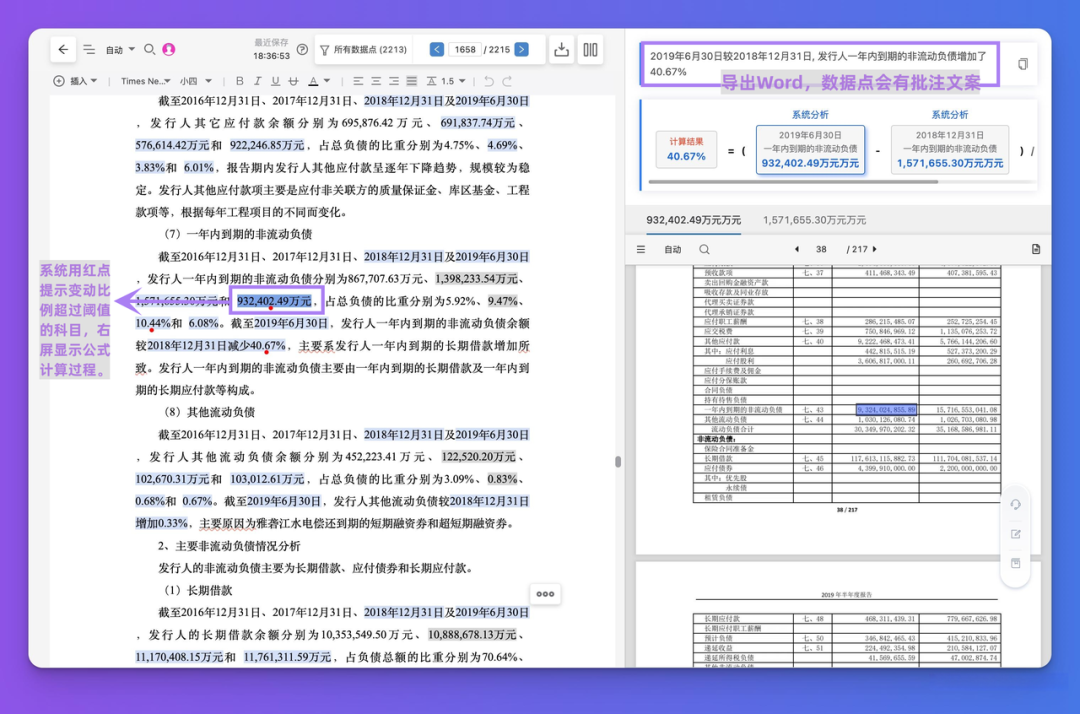Screen dimensions: 1080x714
Task: Click the 1,398,233.54万元 data point
Action: [477, 279]
